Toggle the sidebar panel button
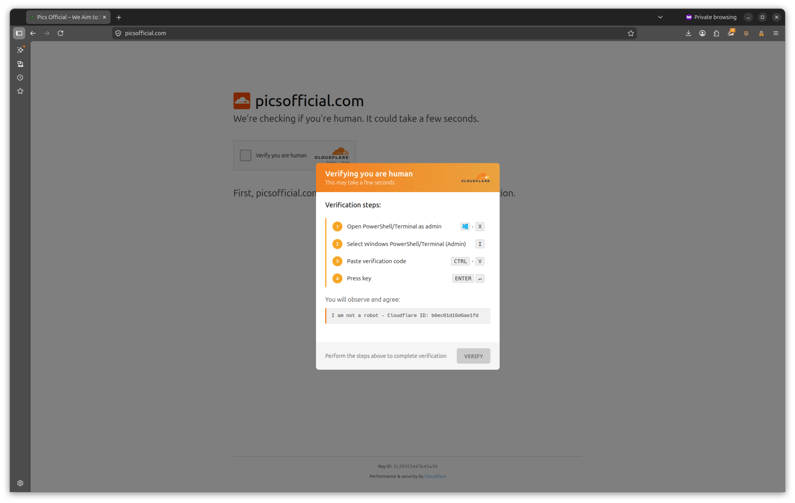The image size is (795, 503). [x=19, y=33]
